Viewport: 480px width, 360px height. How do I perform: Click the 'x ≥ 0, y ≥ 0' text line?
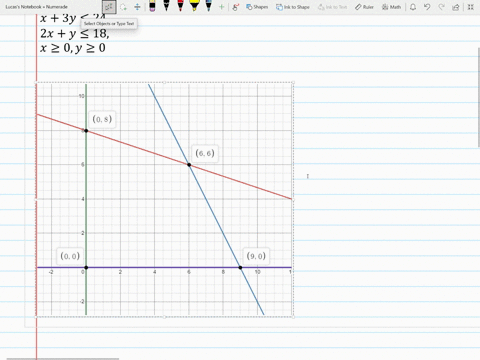pos(73,48)
